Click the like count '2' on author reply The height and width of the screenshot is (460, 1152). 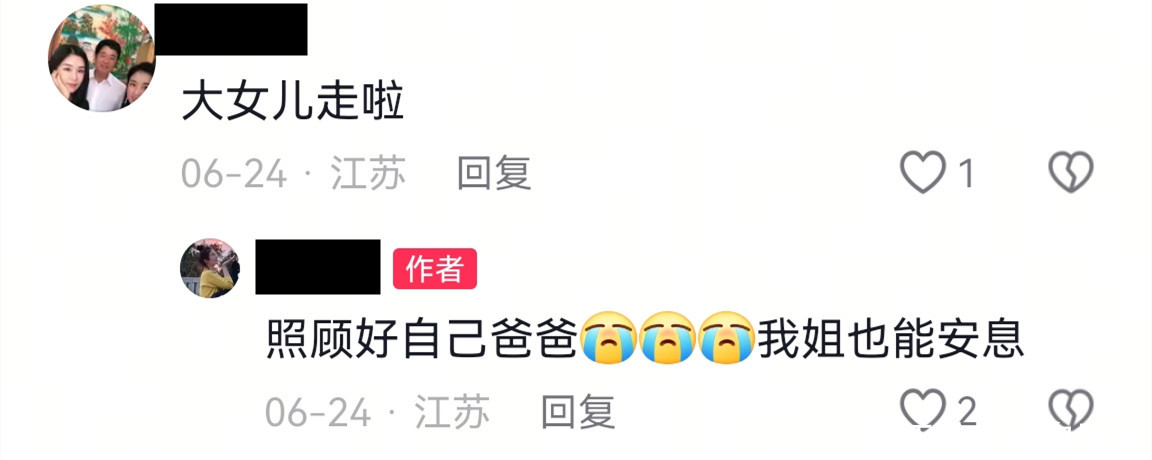[x=968, y=412]
